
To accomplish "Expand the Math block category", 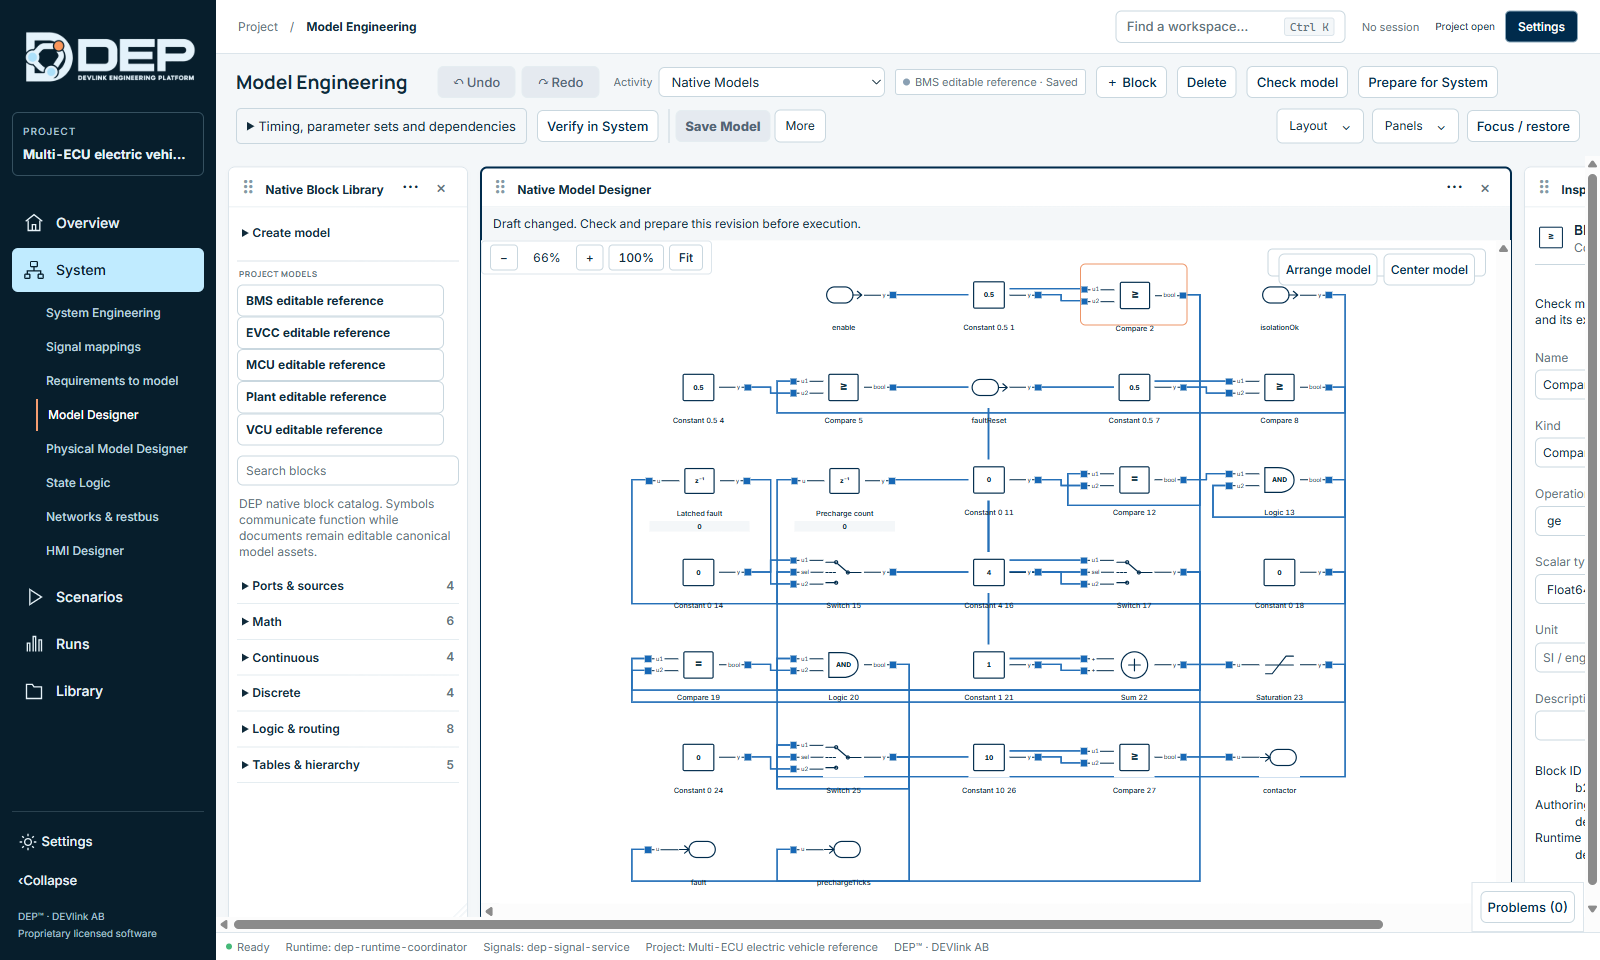I will click(347, 622).
